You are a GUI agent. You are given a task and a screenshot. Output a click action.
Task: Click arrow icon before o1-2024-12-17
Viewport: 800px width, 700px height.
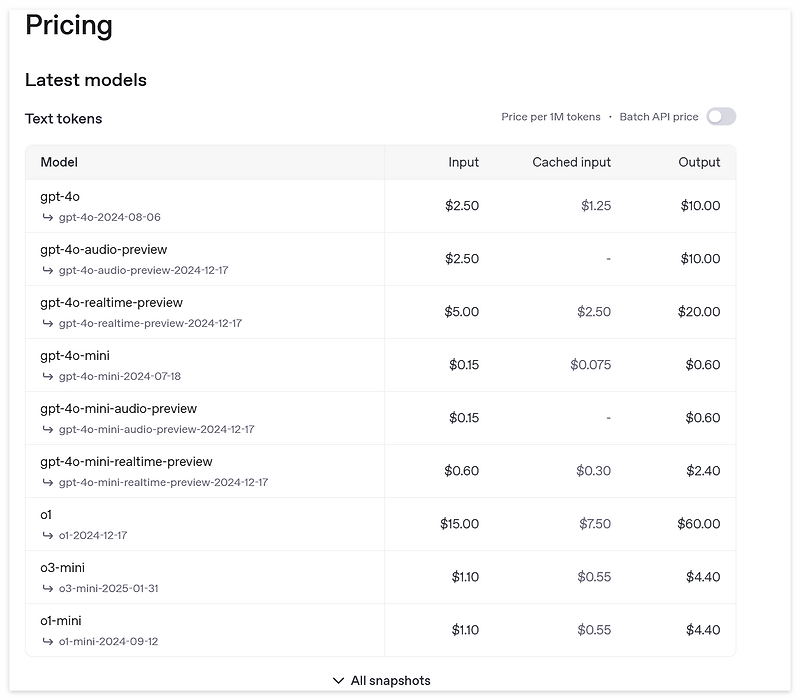pos(47,536)
